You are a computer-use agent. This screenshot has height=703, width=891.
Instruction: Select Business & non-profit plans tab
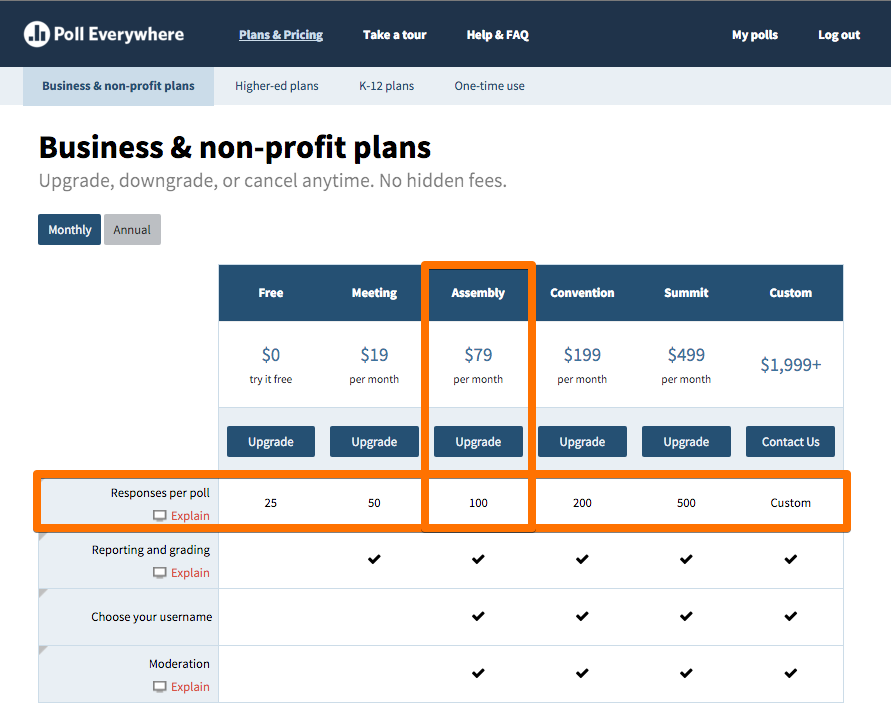(x=118, y=86)
